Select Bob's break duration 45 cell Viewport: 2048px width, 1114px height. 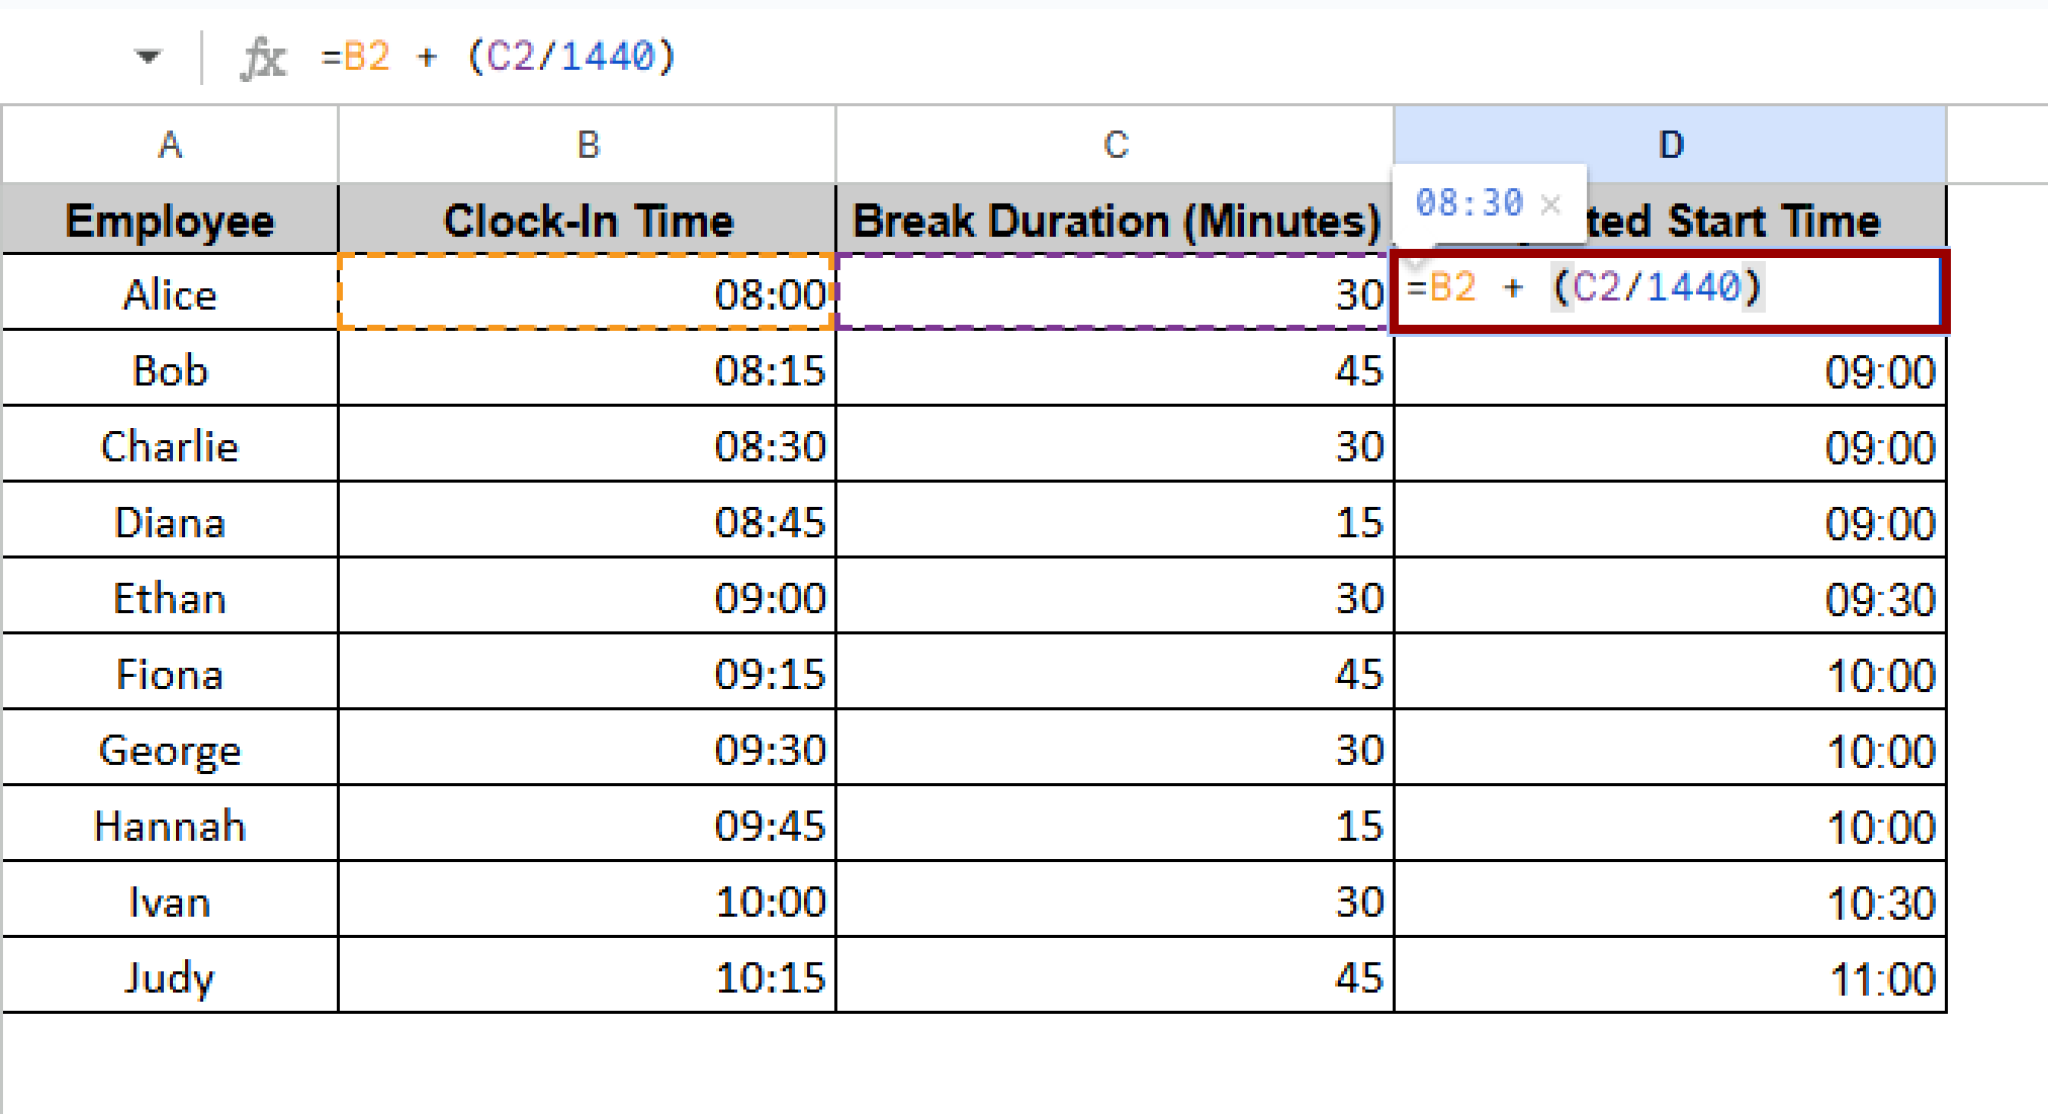click(1114, 370)
